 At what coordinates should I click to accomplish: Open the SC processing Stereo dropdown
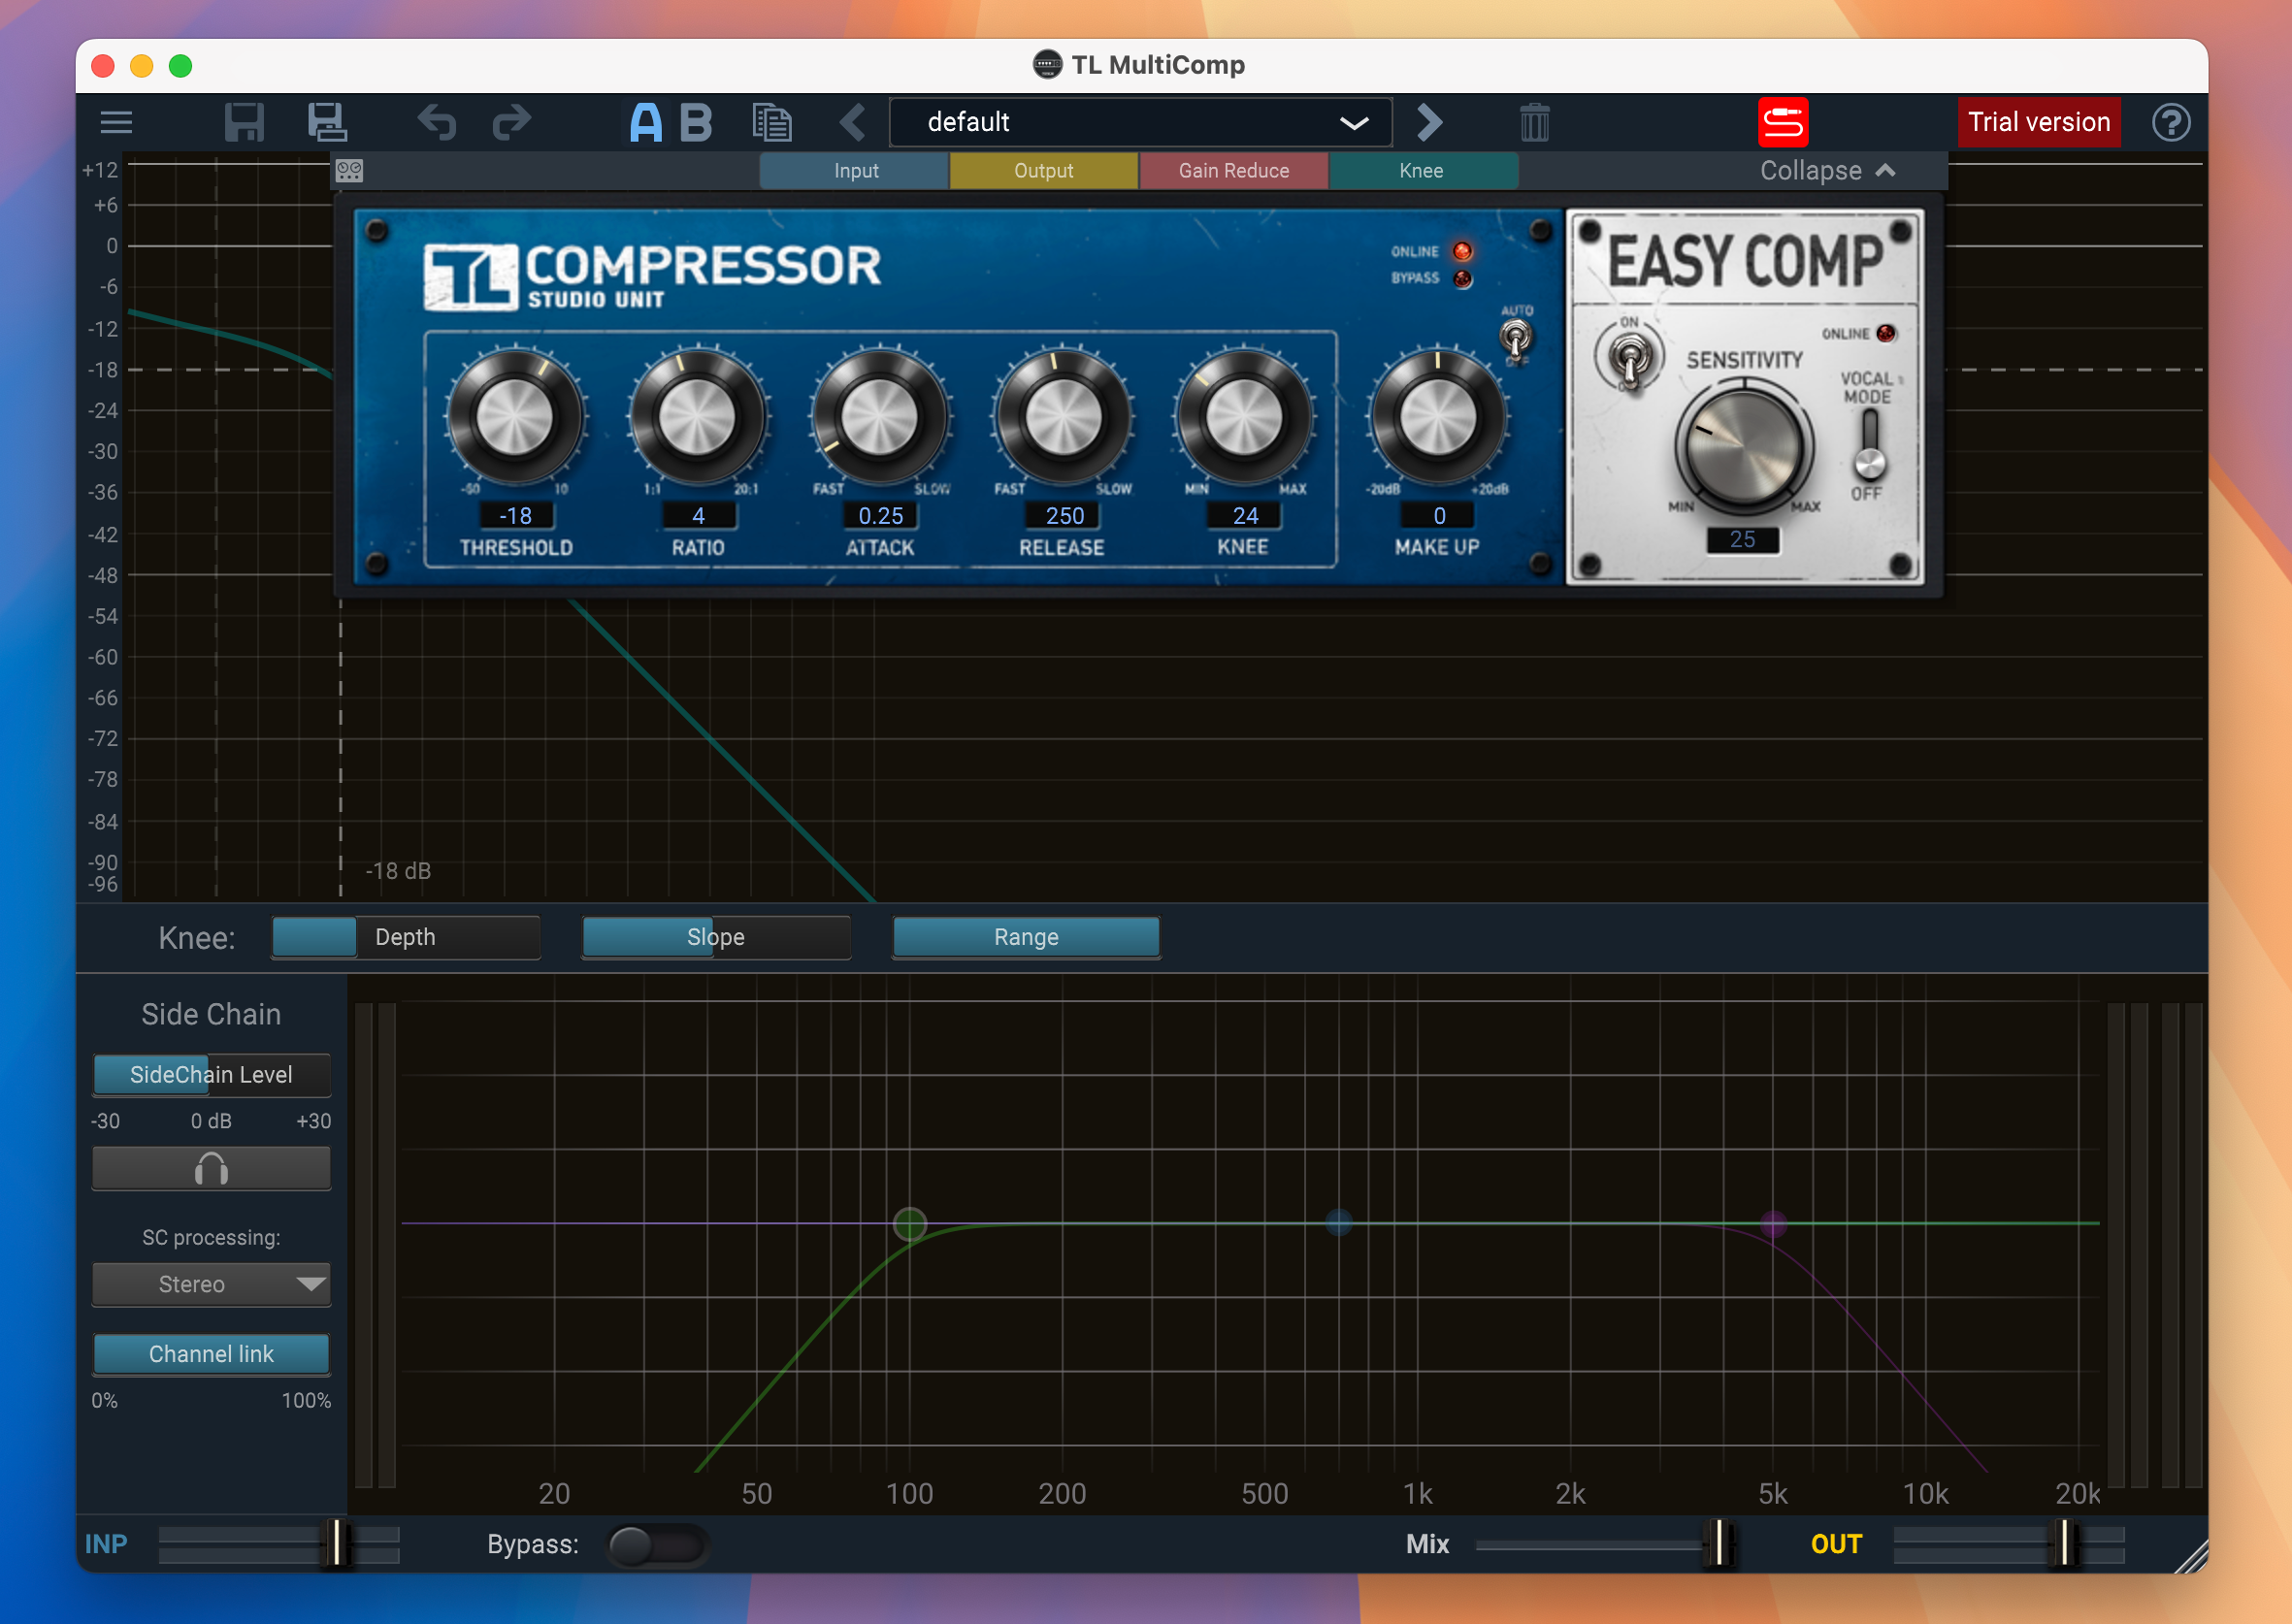(x=211, y=1284)
